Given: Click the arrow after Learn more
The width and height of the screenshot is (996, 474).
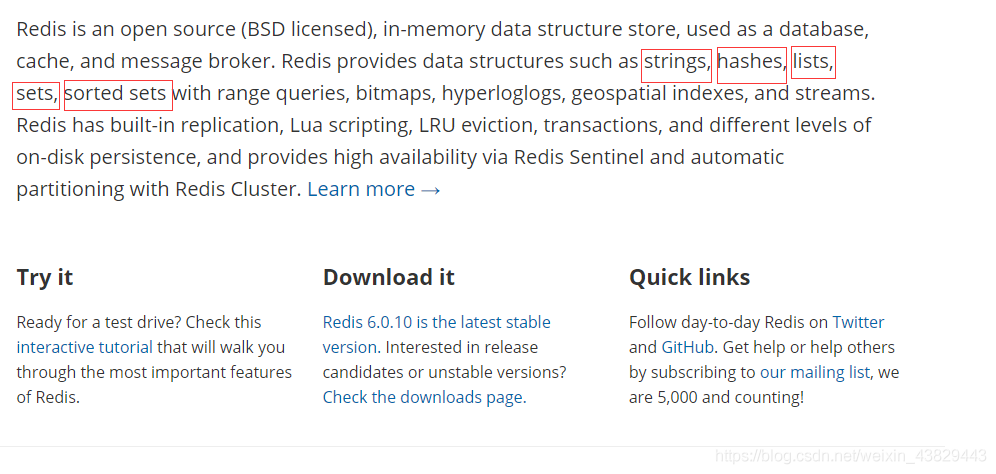Looking at the screenshot, I should click(431, 190).
